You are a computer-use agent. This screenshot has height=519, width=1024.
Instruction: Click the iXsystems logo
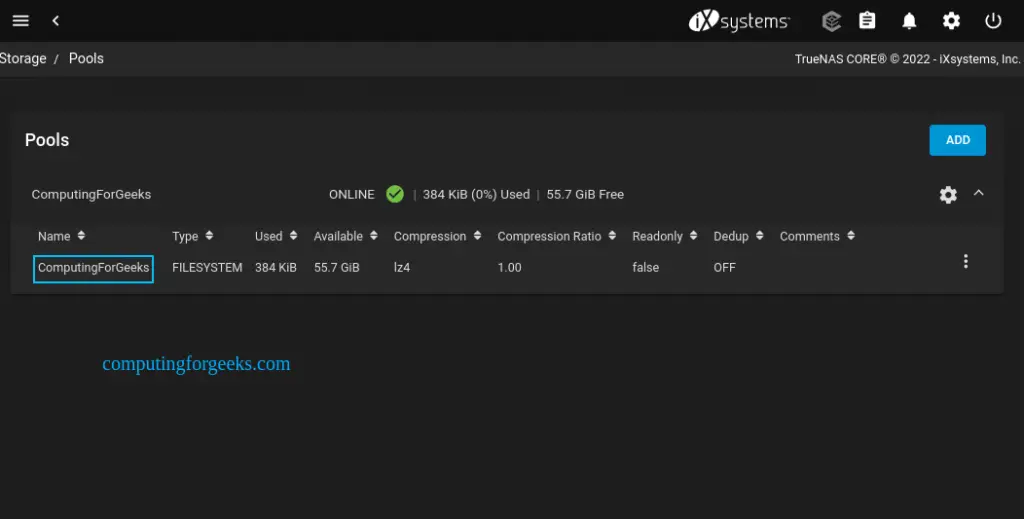[x=739, y=21]
